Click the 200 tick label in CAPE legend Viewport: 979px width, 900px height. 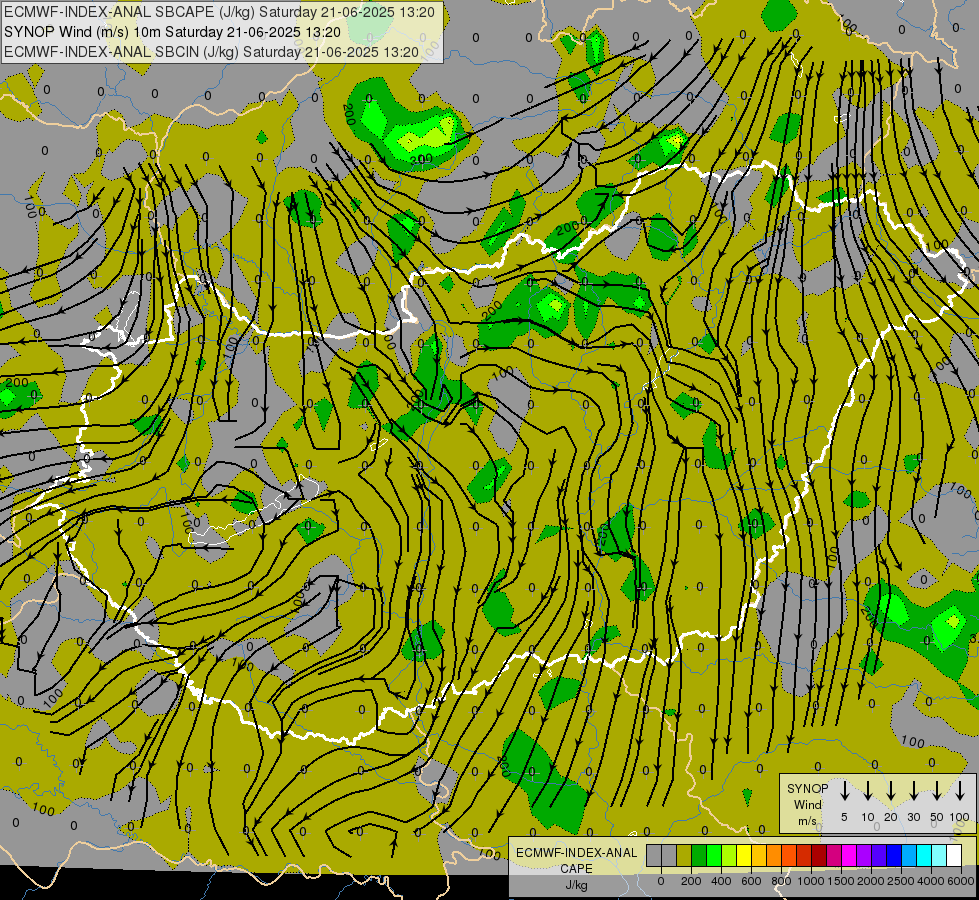coord(691,881)
